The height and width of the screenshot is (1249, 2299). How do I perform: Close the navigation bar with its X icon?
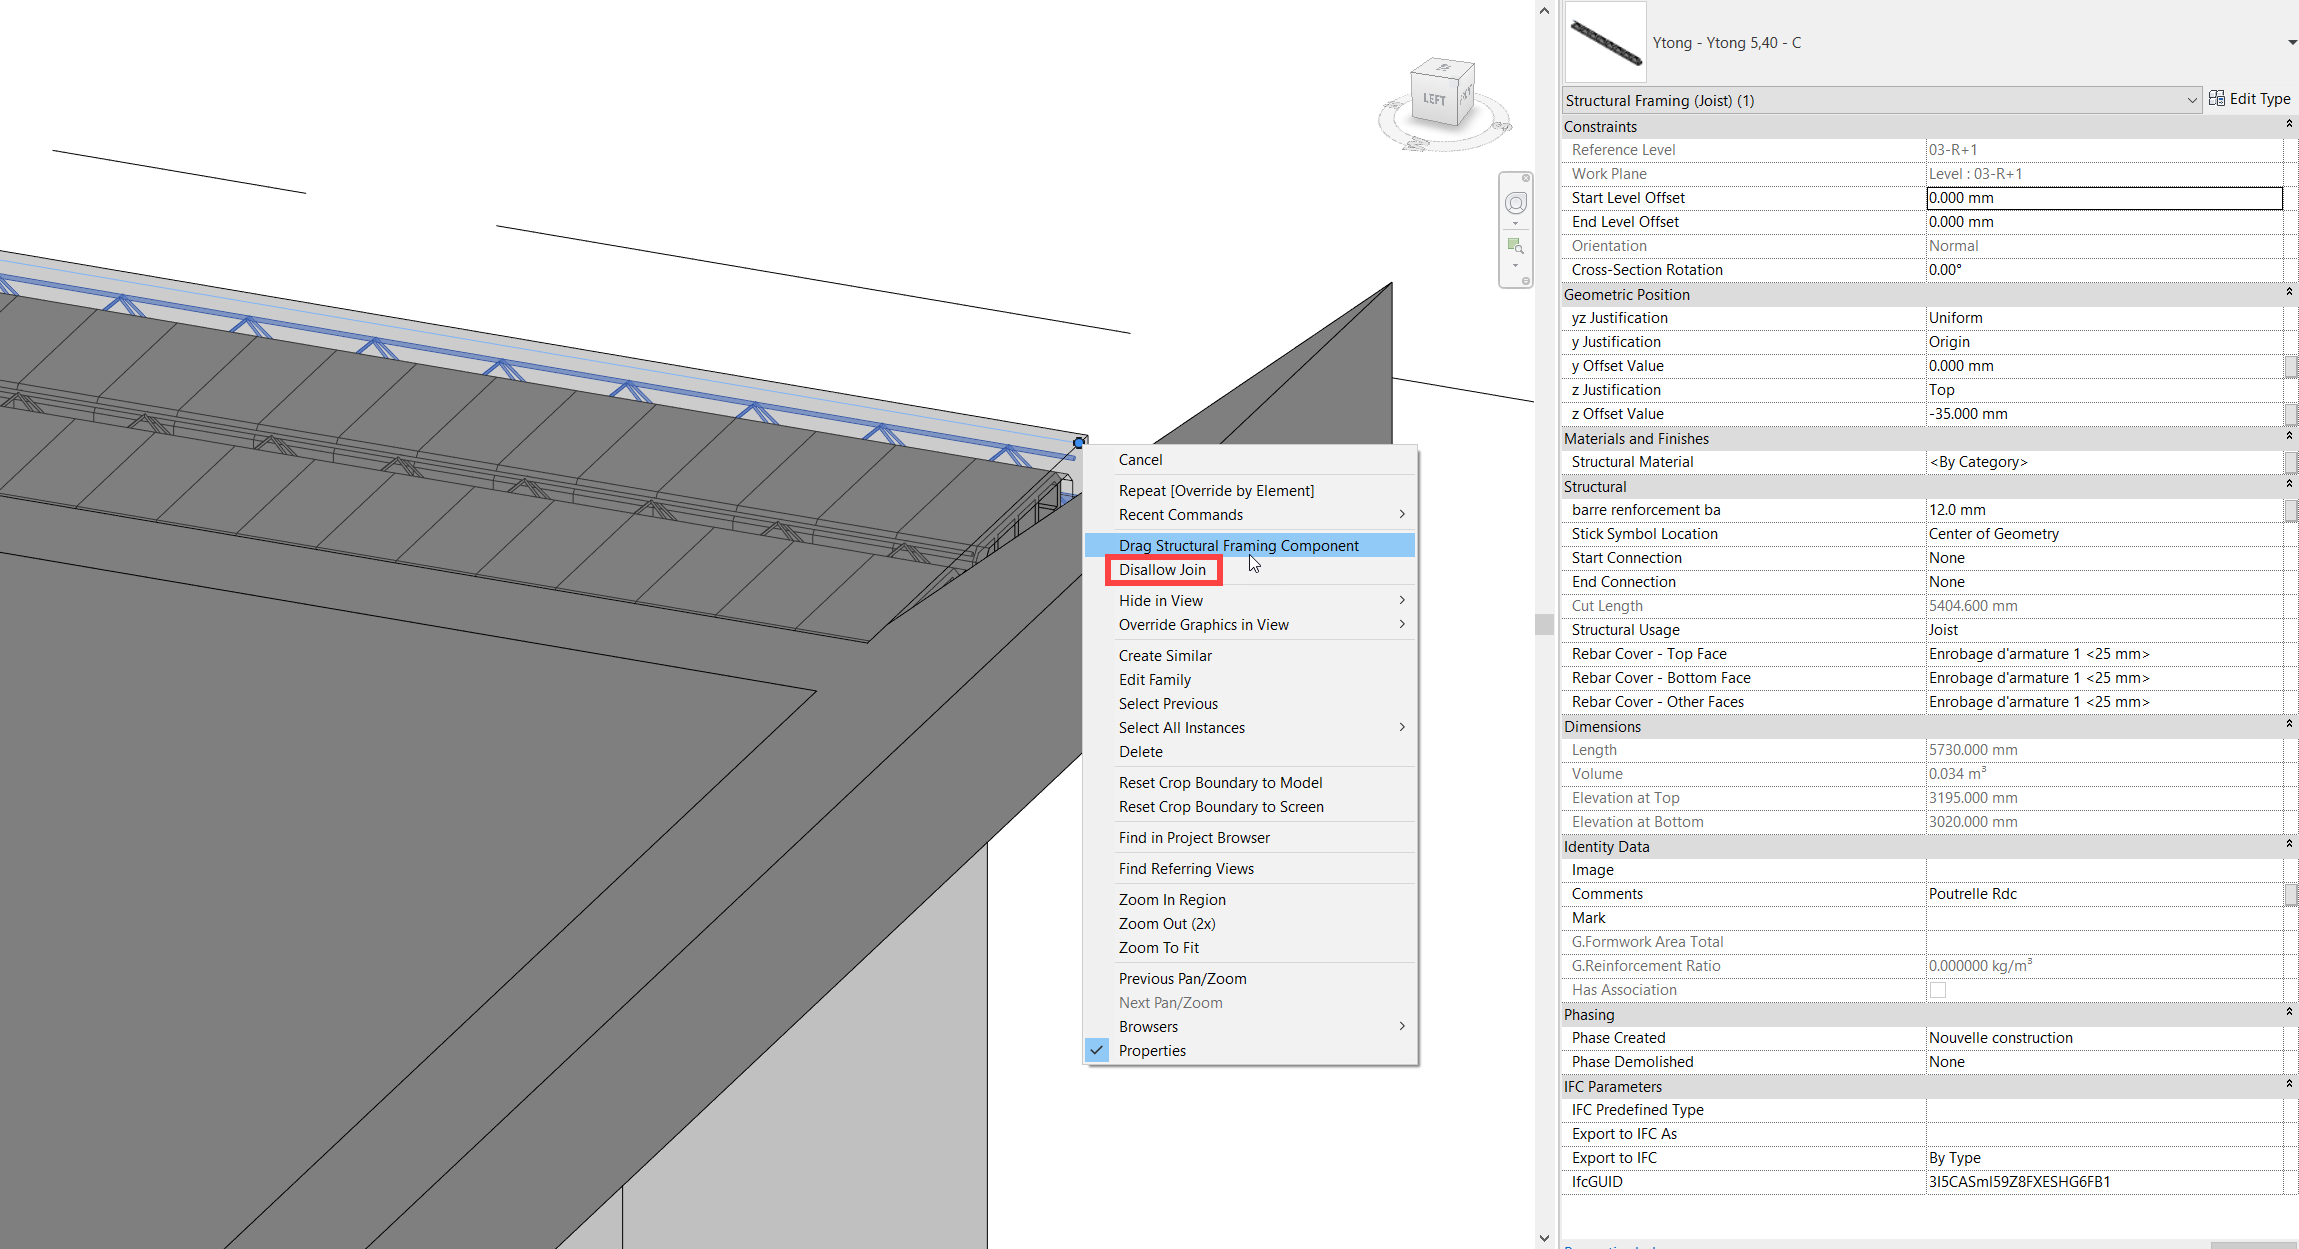1526,178
